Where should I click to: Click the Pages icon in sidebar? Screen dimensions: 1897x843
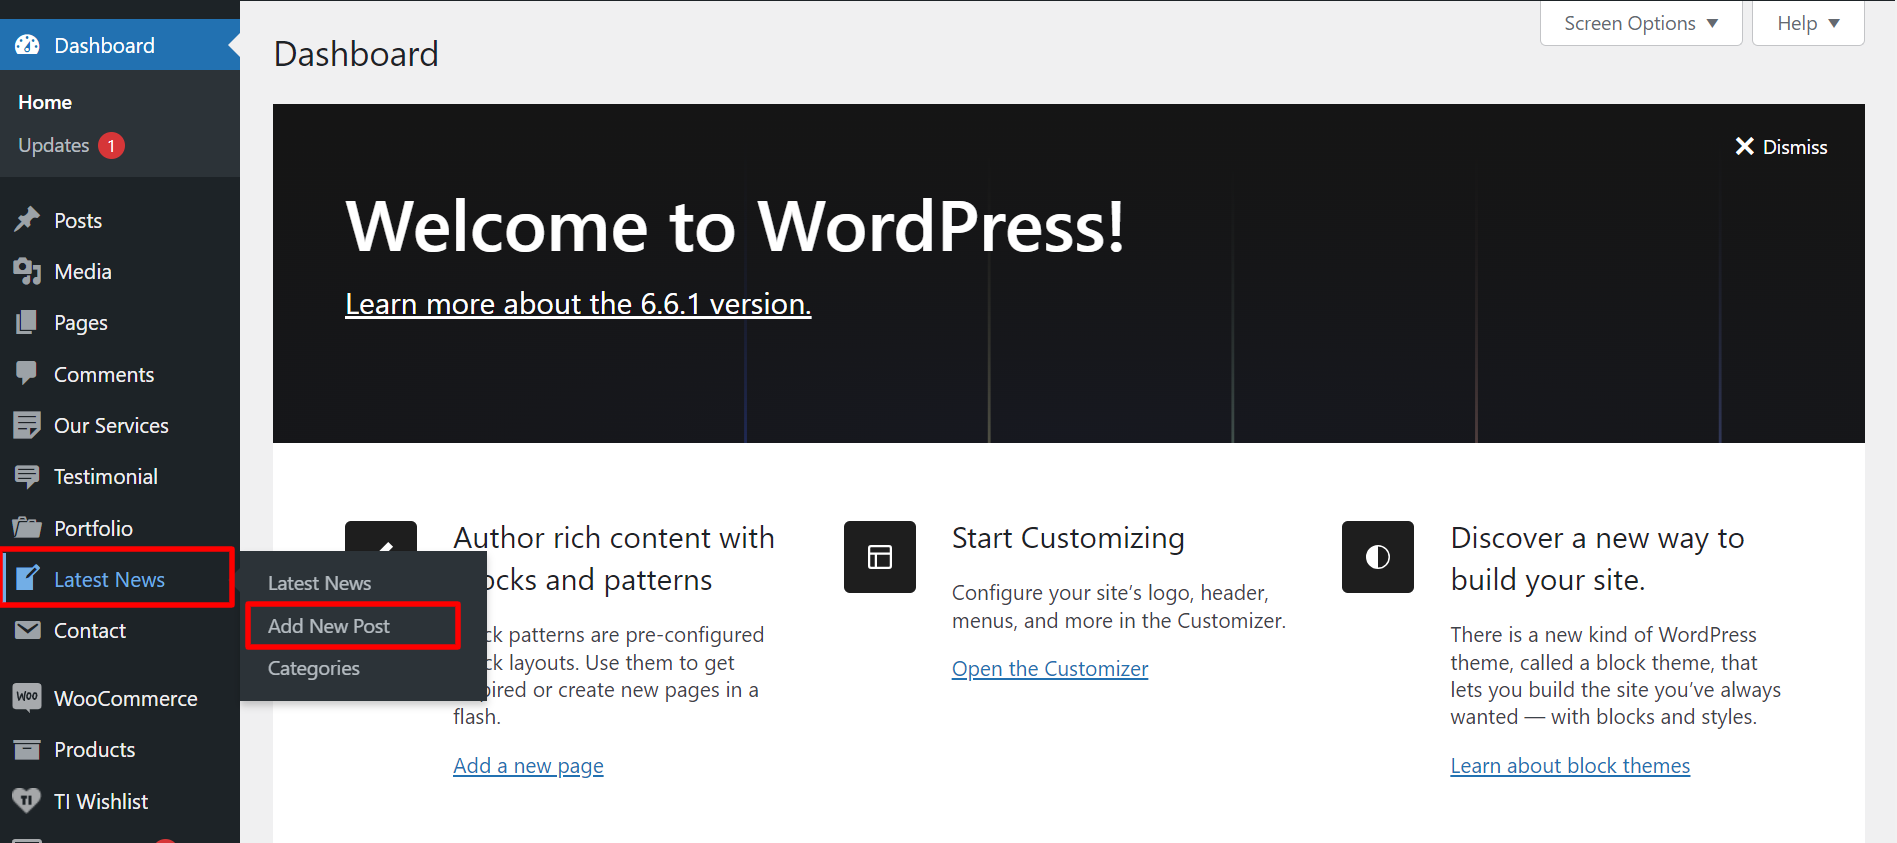click(27, 322)
